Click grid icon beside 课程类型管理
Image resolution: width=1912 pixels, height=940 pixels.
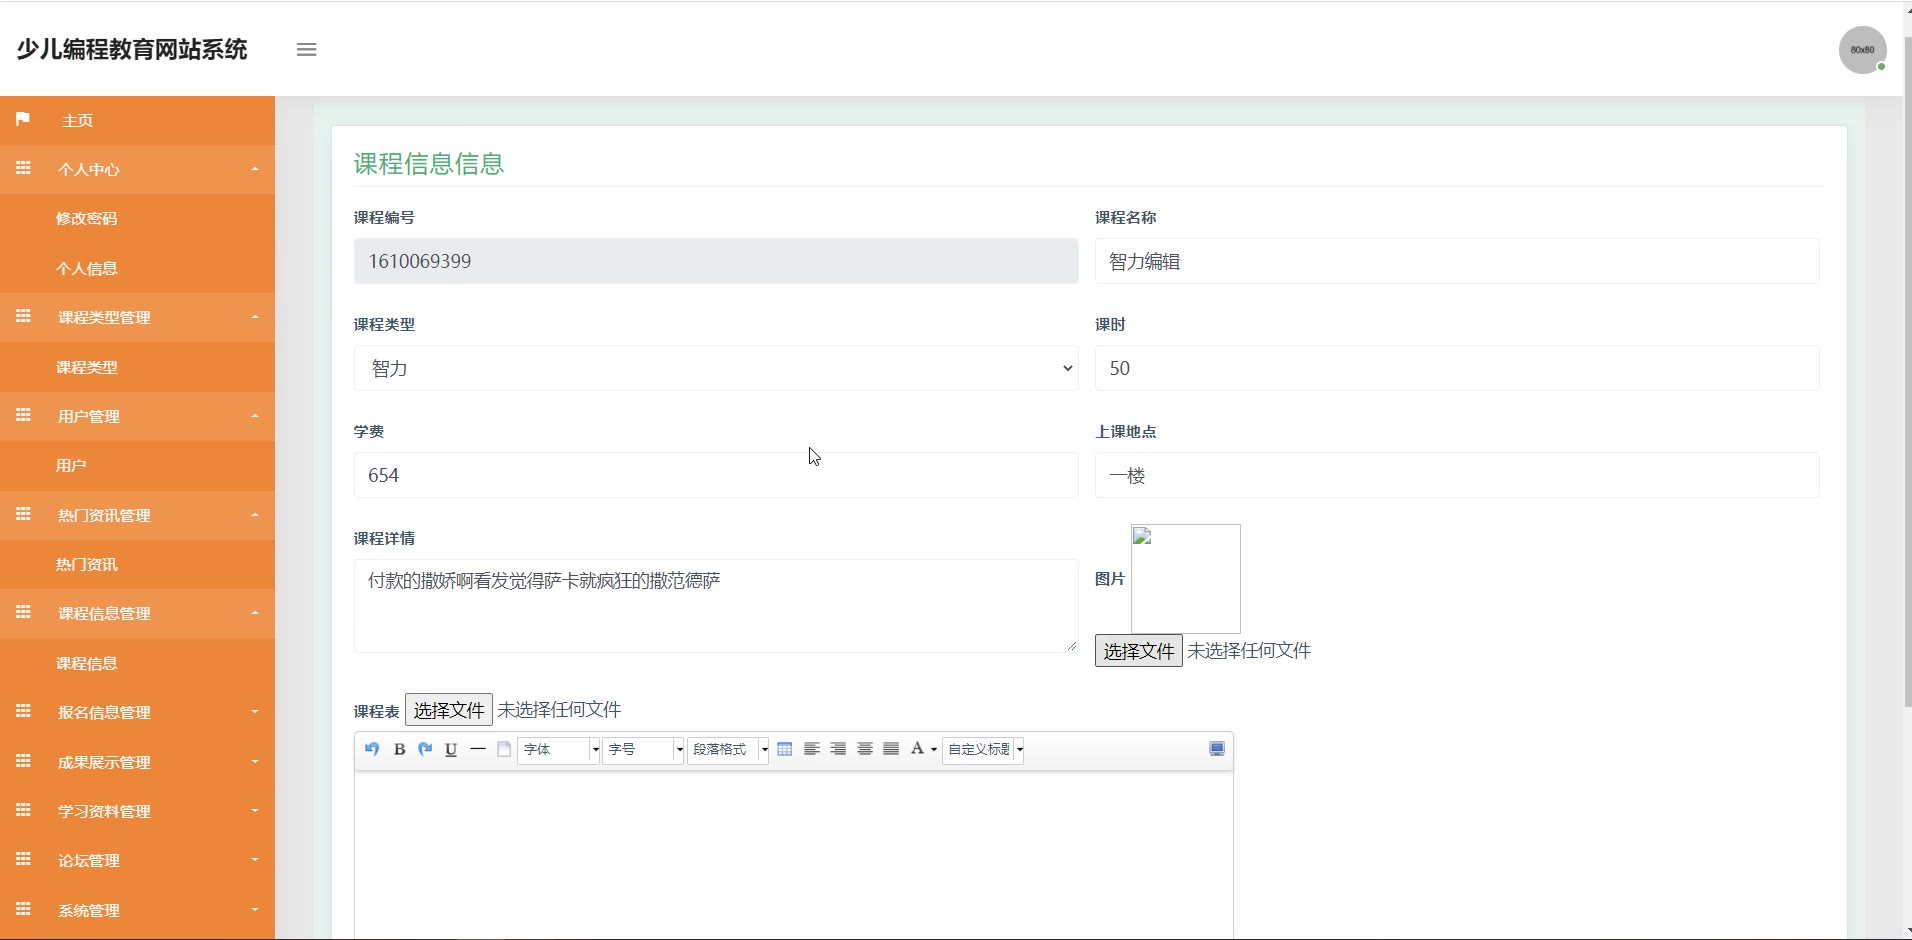(23, 316)
